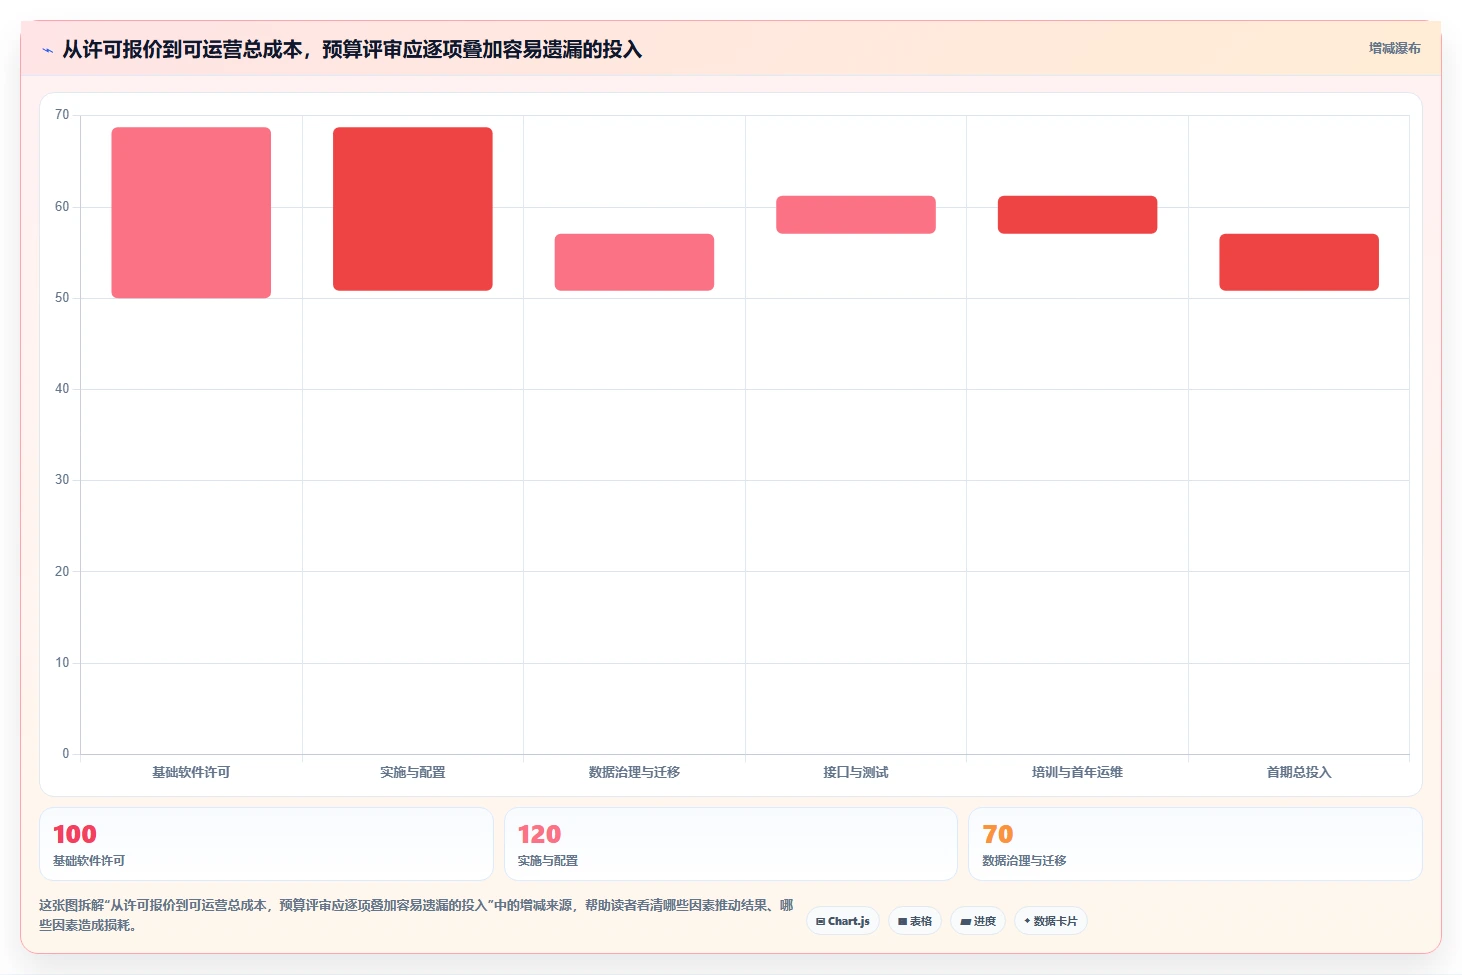Viewport: 1462px width, 975px height.
Task: Click the 增减瀑布 label in the header
Action: [1394, 48]
